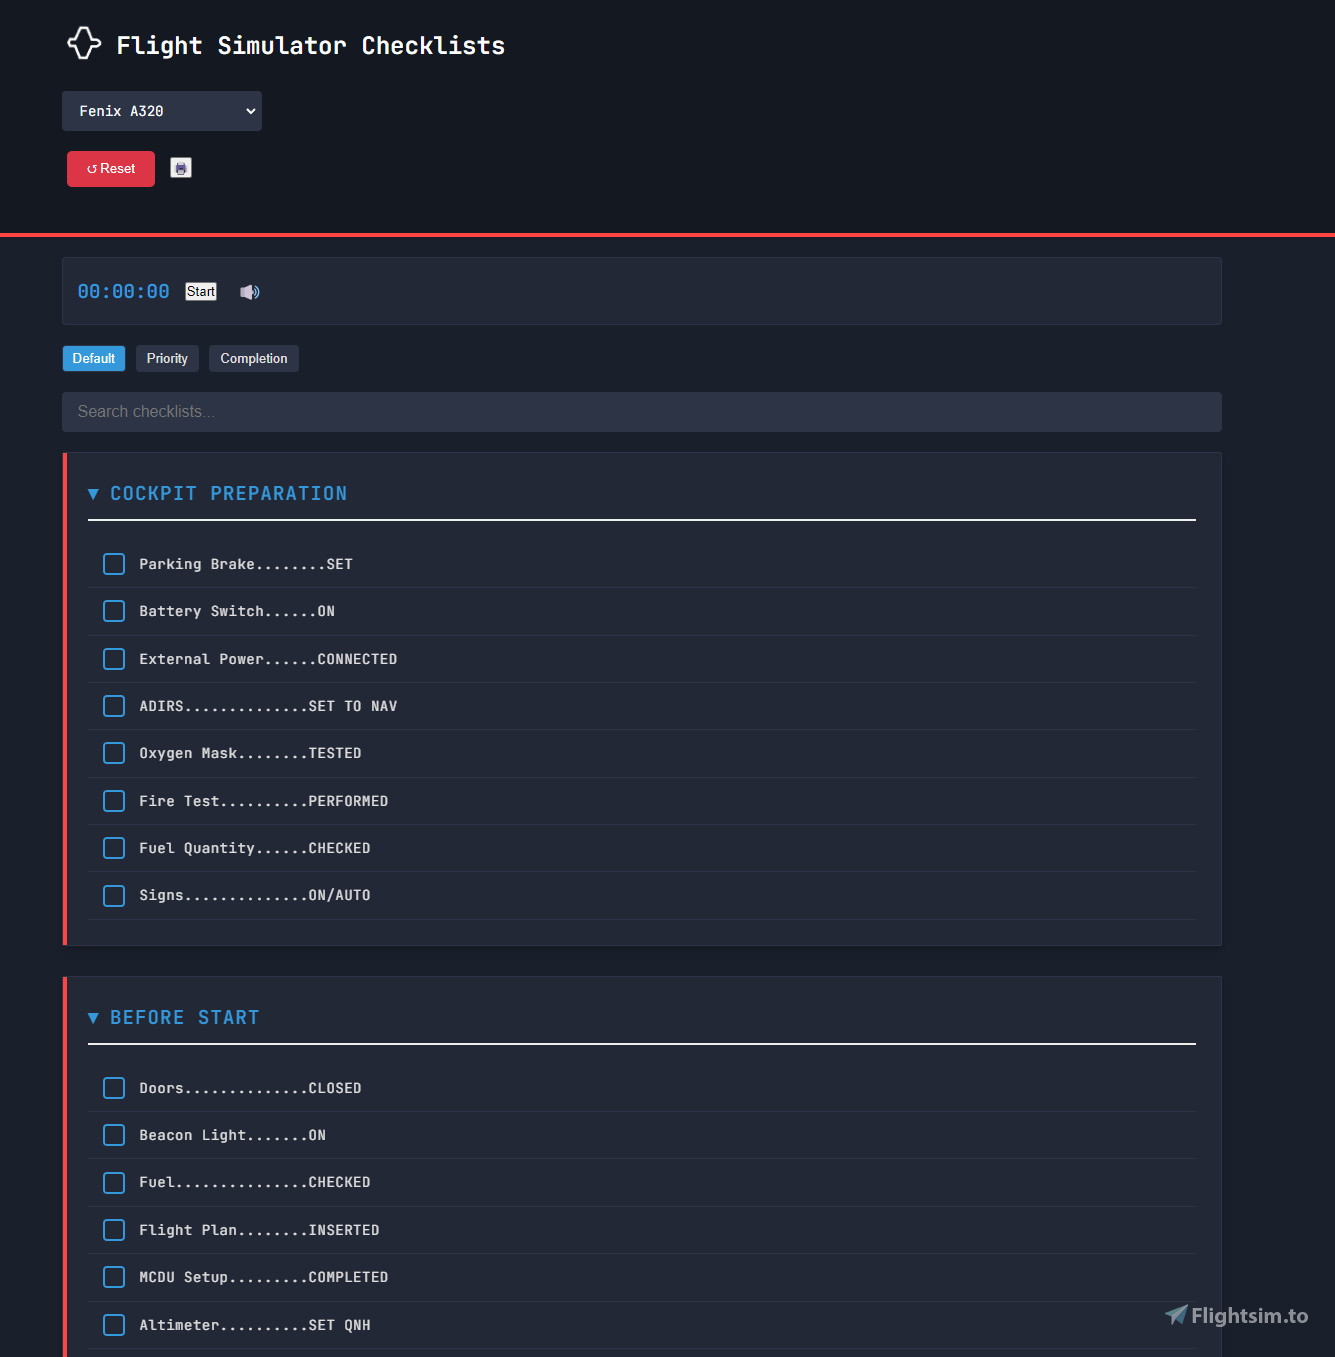Select the Completion view tab
Viewport: 1335px width, 1357px height.
coord(253,358)
